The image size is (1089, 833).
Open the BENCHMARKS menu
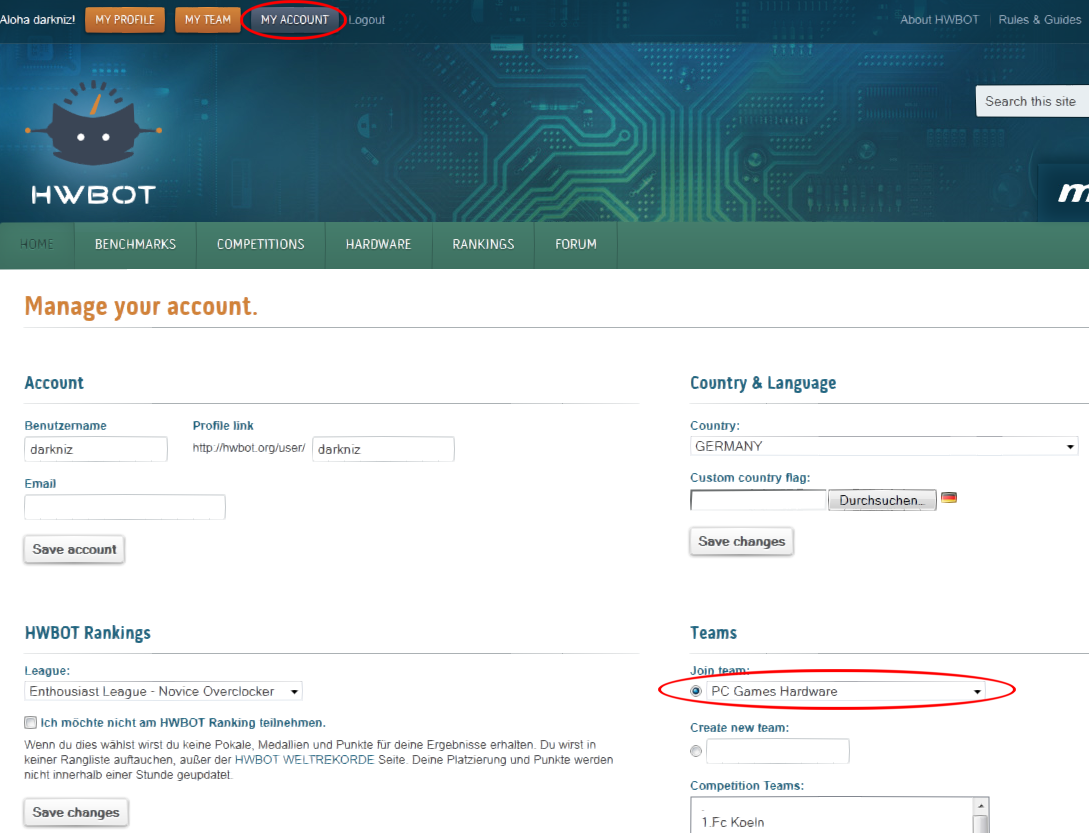pos(135,245)
